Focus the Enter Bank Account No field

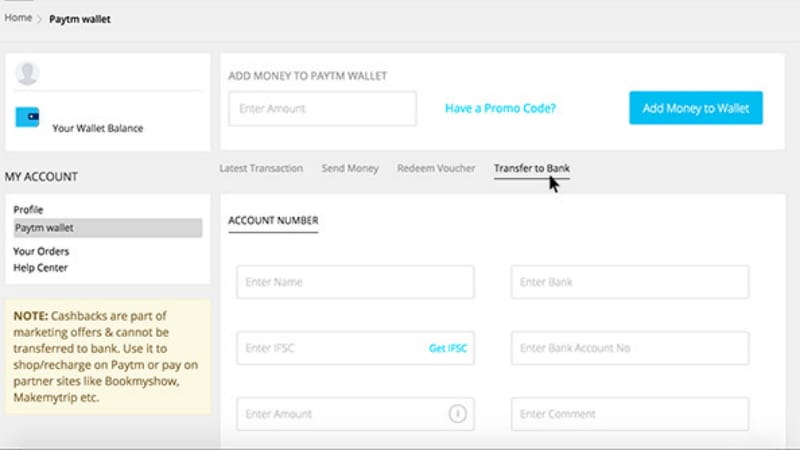(630, 348)
